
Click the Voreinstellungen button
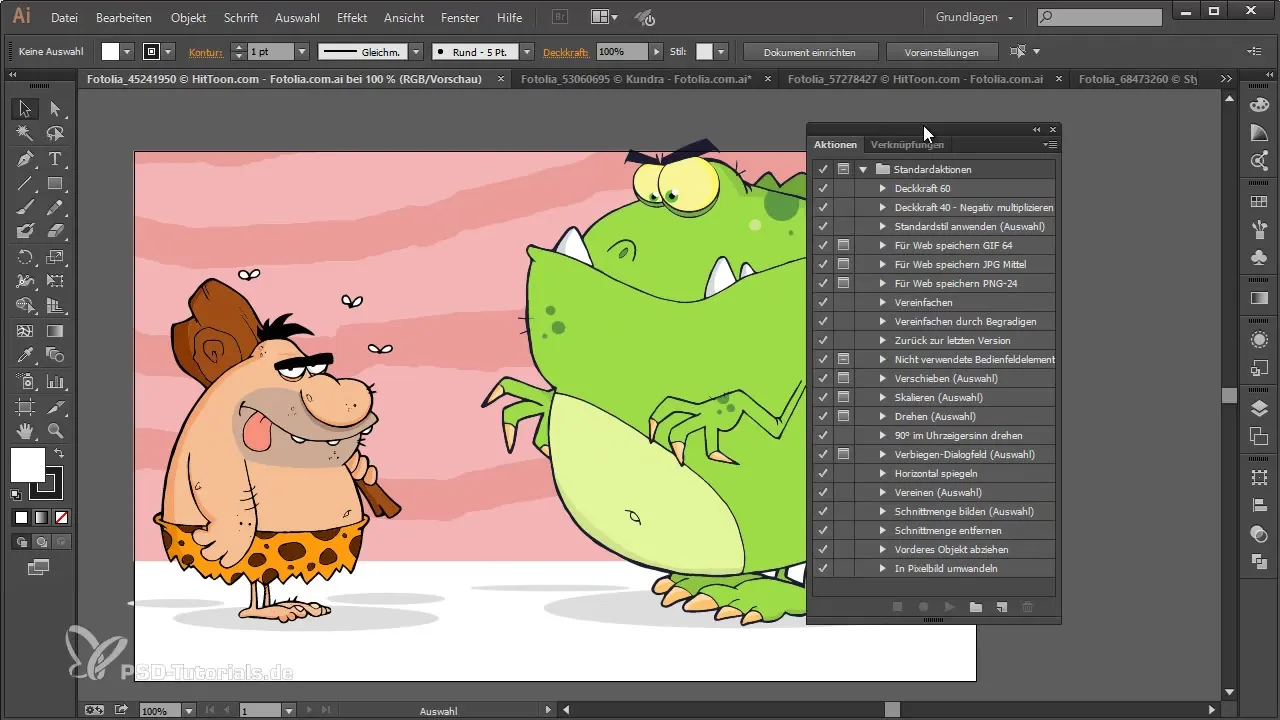[x=941, y=51]
